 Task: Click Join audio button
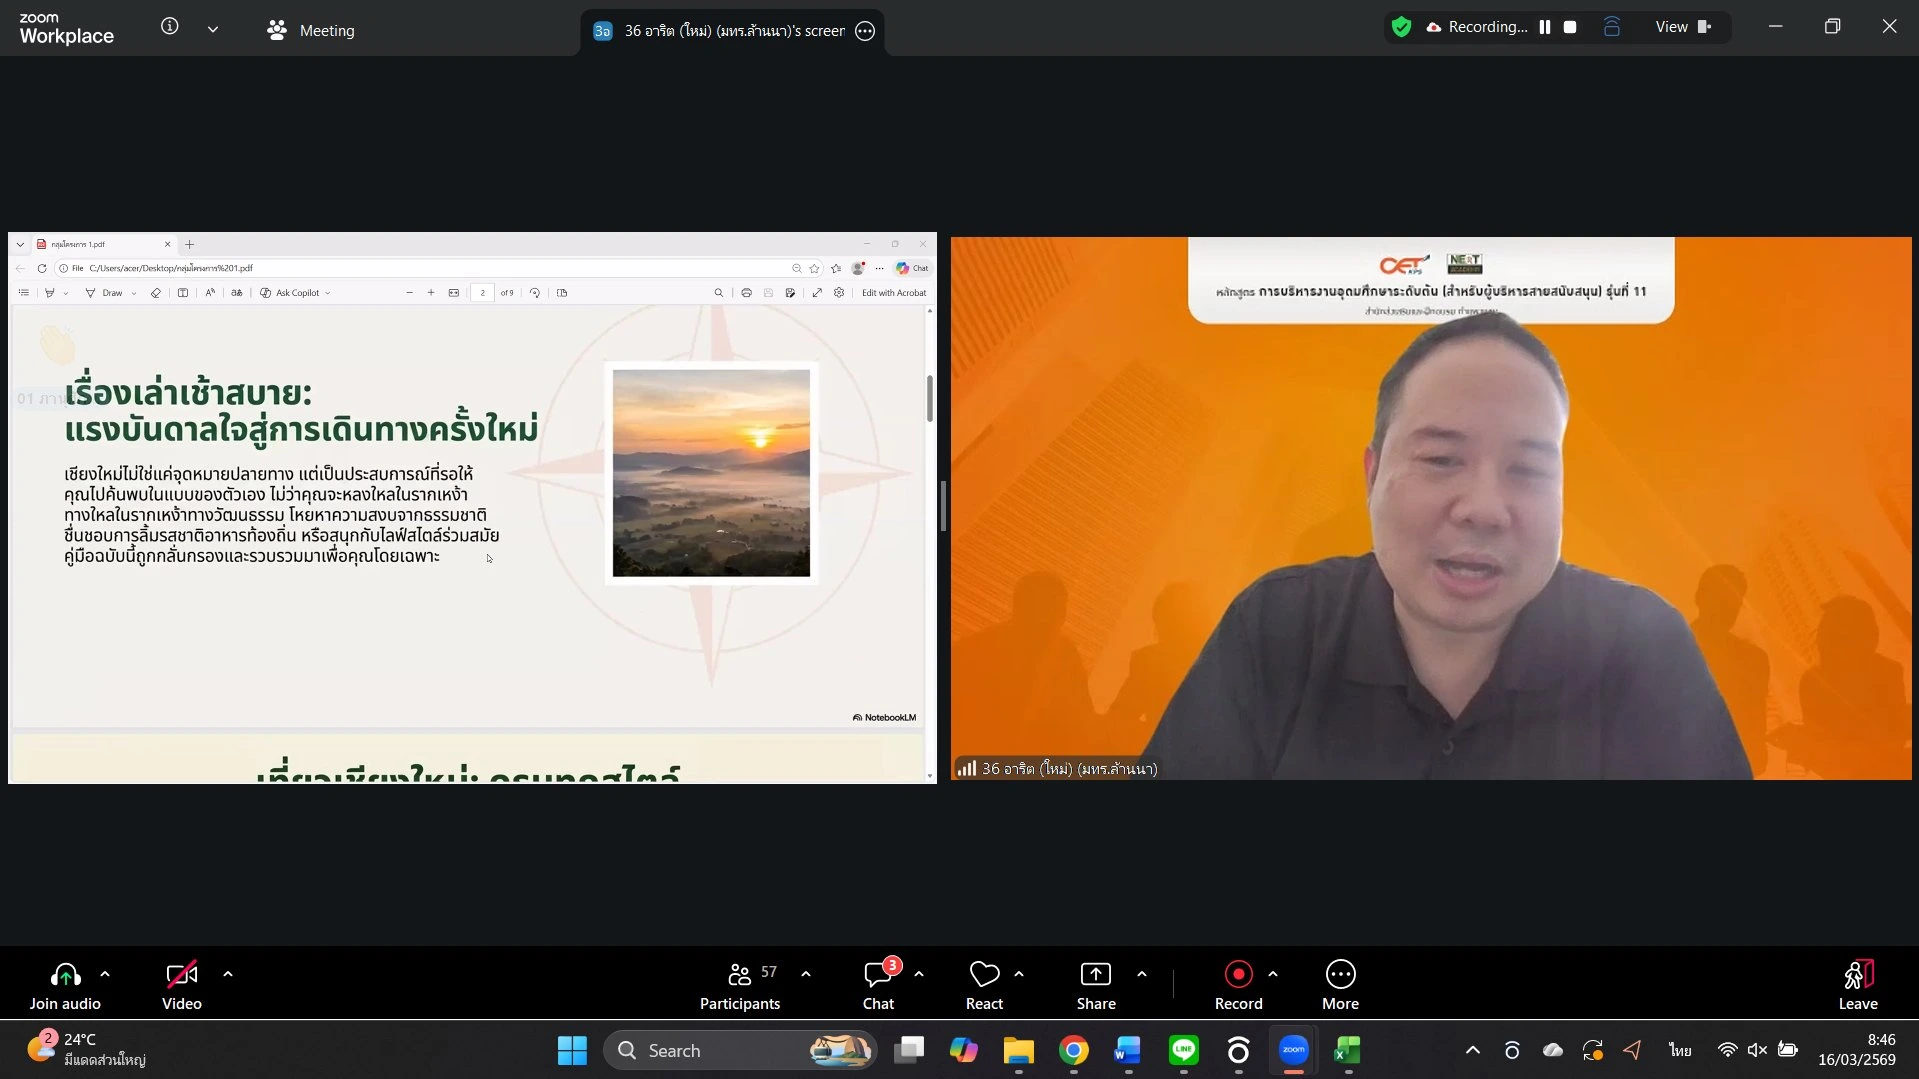pyautogui.click(x=65, y=985)
